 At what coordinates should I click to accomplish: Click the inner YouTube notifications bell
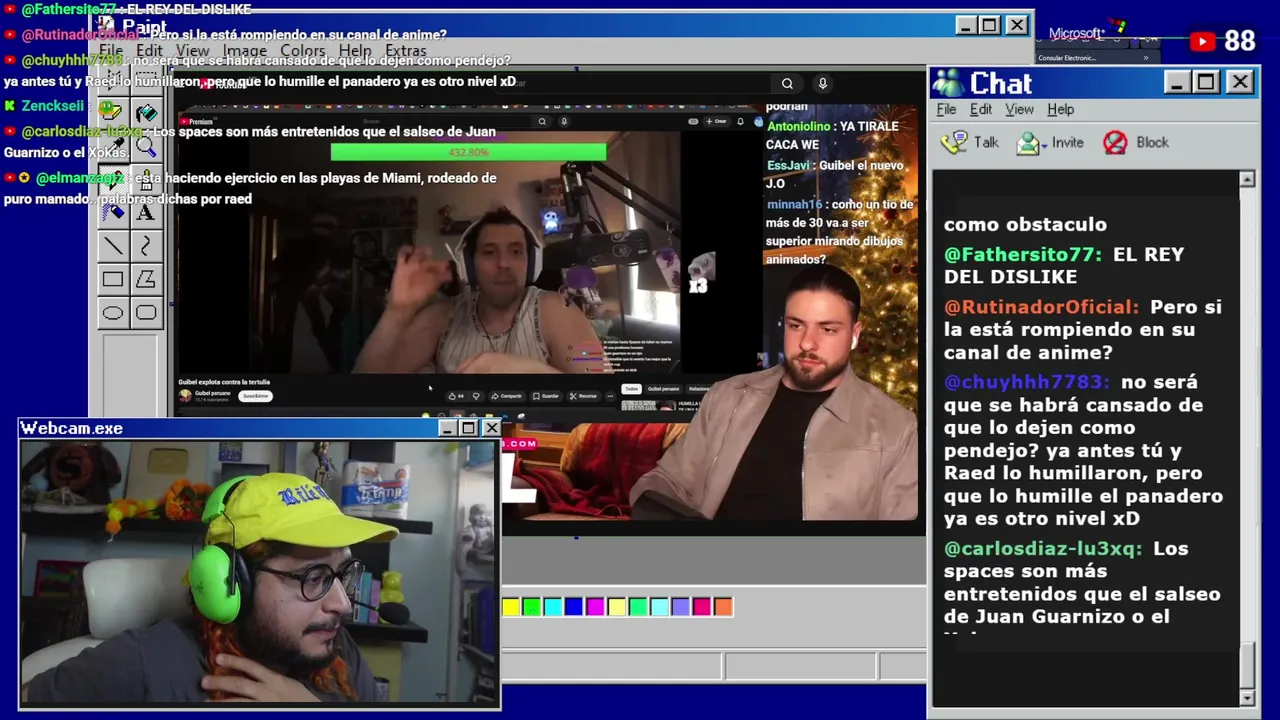pyautogui.click(x=740, y=121)
